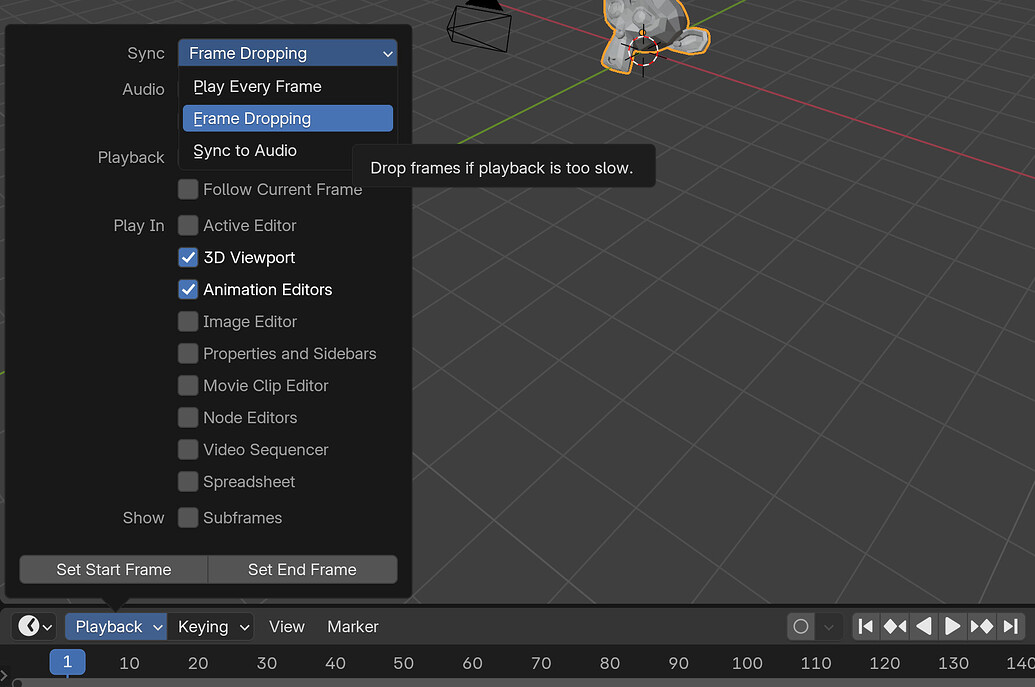Choose Play Every Frame sync option
The width and height of the screenshot is (1035, 687).
288,86
